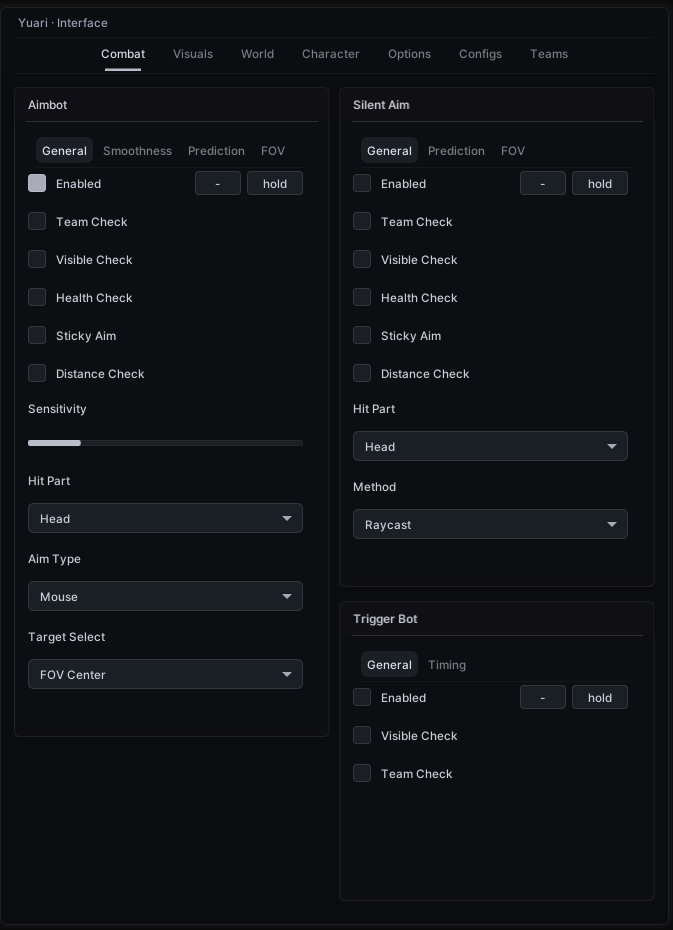Click Aimbot hold mode button

pyautogui.click(x=275, y=183)
